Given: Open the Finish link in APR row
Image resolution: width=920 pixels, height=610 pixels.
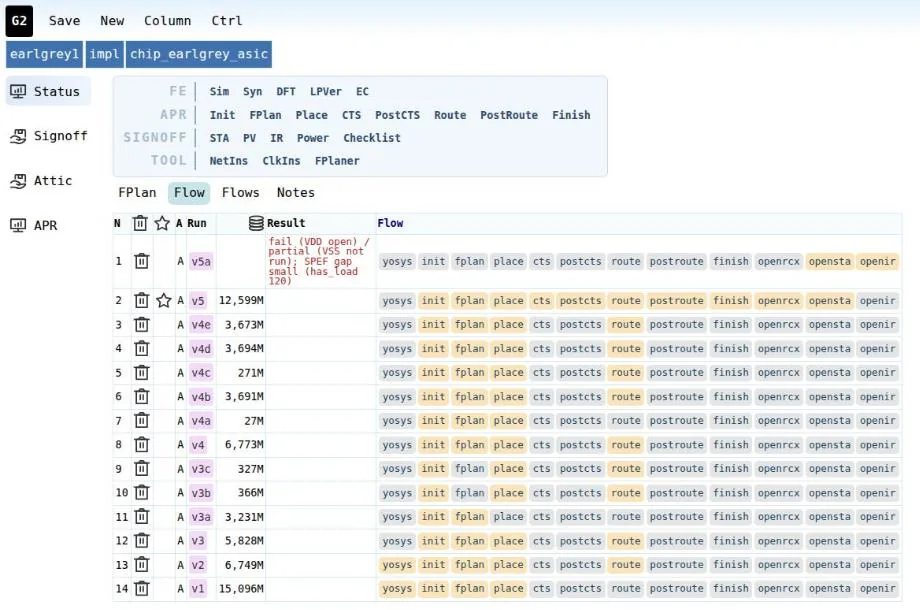Looking at the screenshot, I should (x=571, y=115).
